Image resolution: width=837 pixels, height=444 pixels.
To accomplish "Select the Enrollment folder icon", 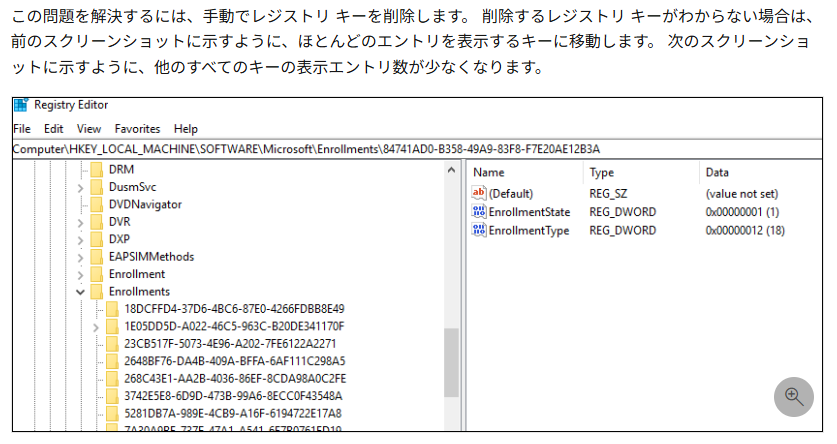I will (x=97, y=274).
